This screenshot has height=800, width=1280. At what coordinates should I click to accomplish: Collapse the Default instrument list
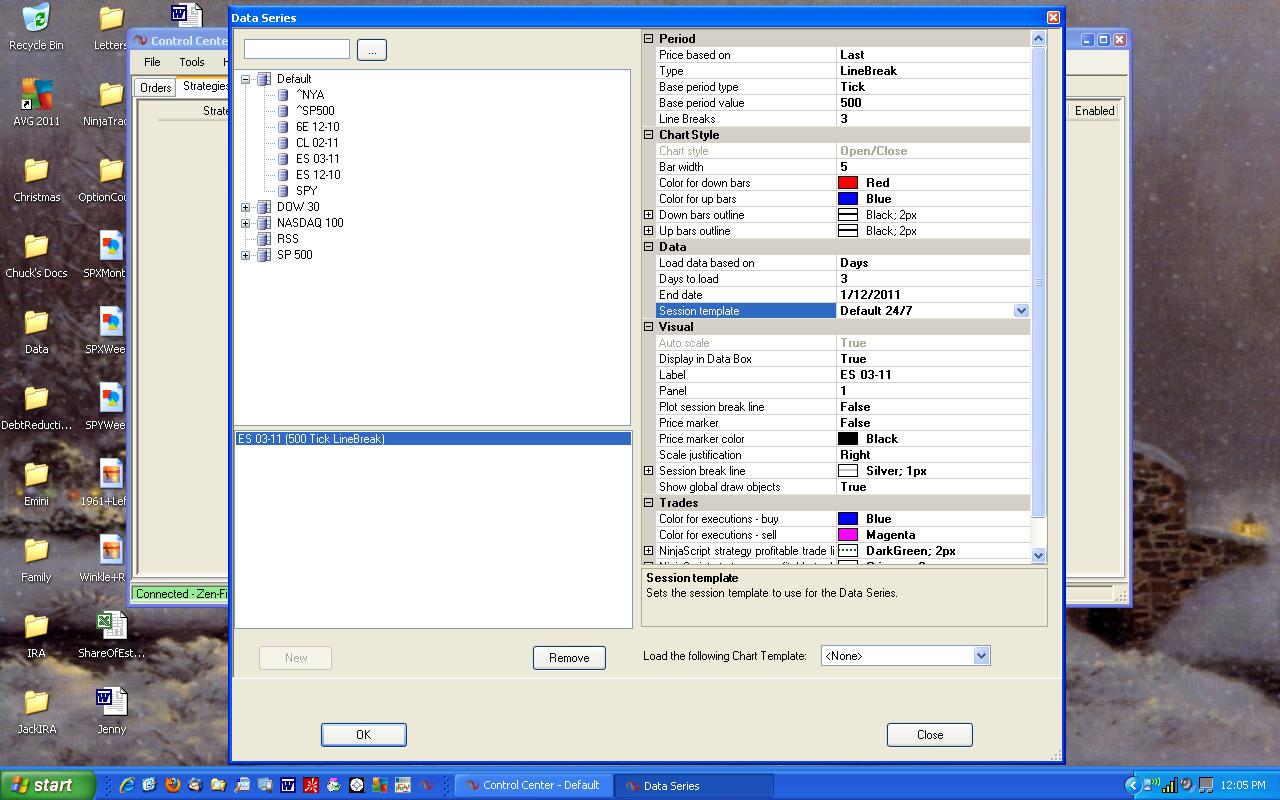tap(246, 79)
